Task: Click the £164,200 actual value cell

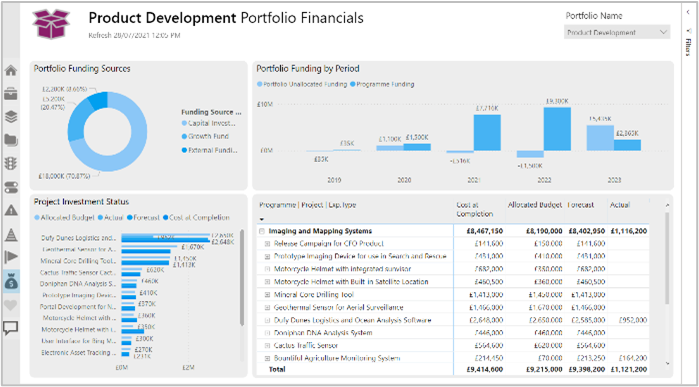Action: point(633,358)
